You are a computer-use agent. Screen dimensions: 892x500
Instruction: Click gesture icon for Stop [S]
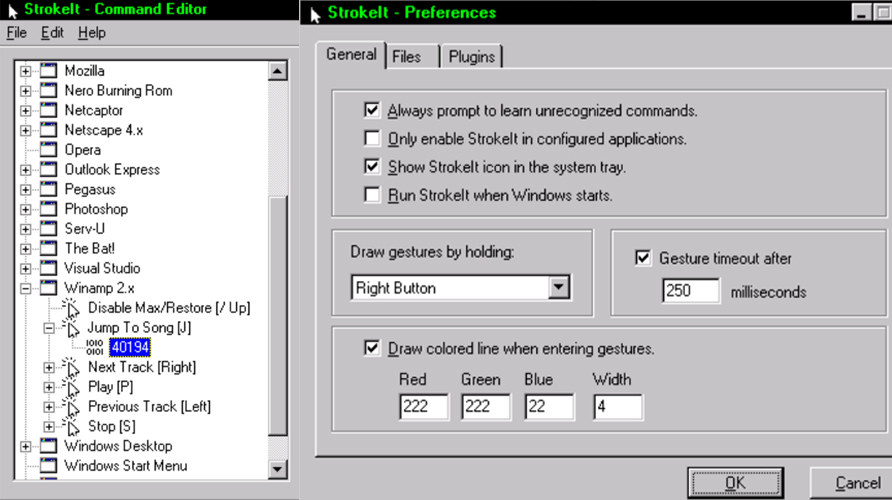pyautogui.click(x=71, y=426)
